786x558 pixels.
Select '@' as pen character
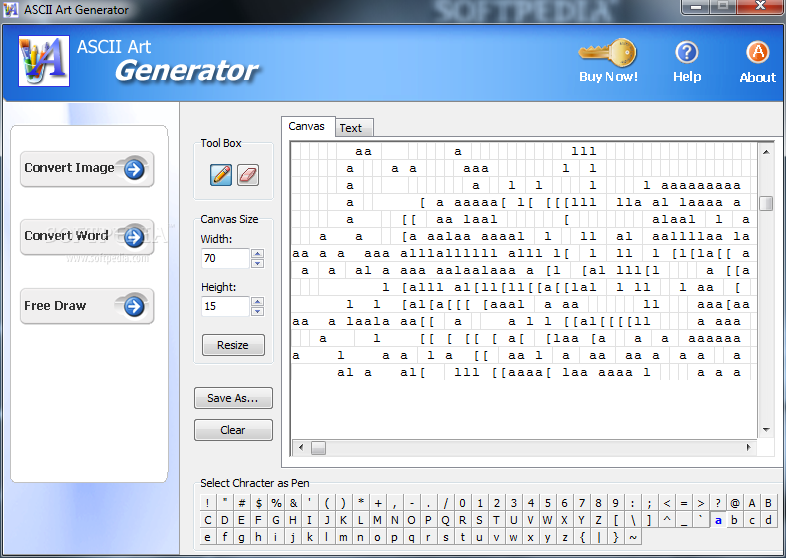pyautogui.click(x=735, y=503)
